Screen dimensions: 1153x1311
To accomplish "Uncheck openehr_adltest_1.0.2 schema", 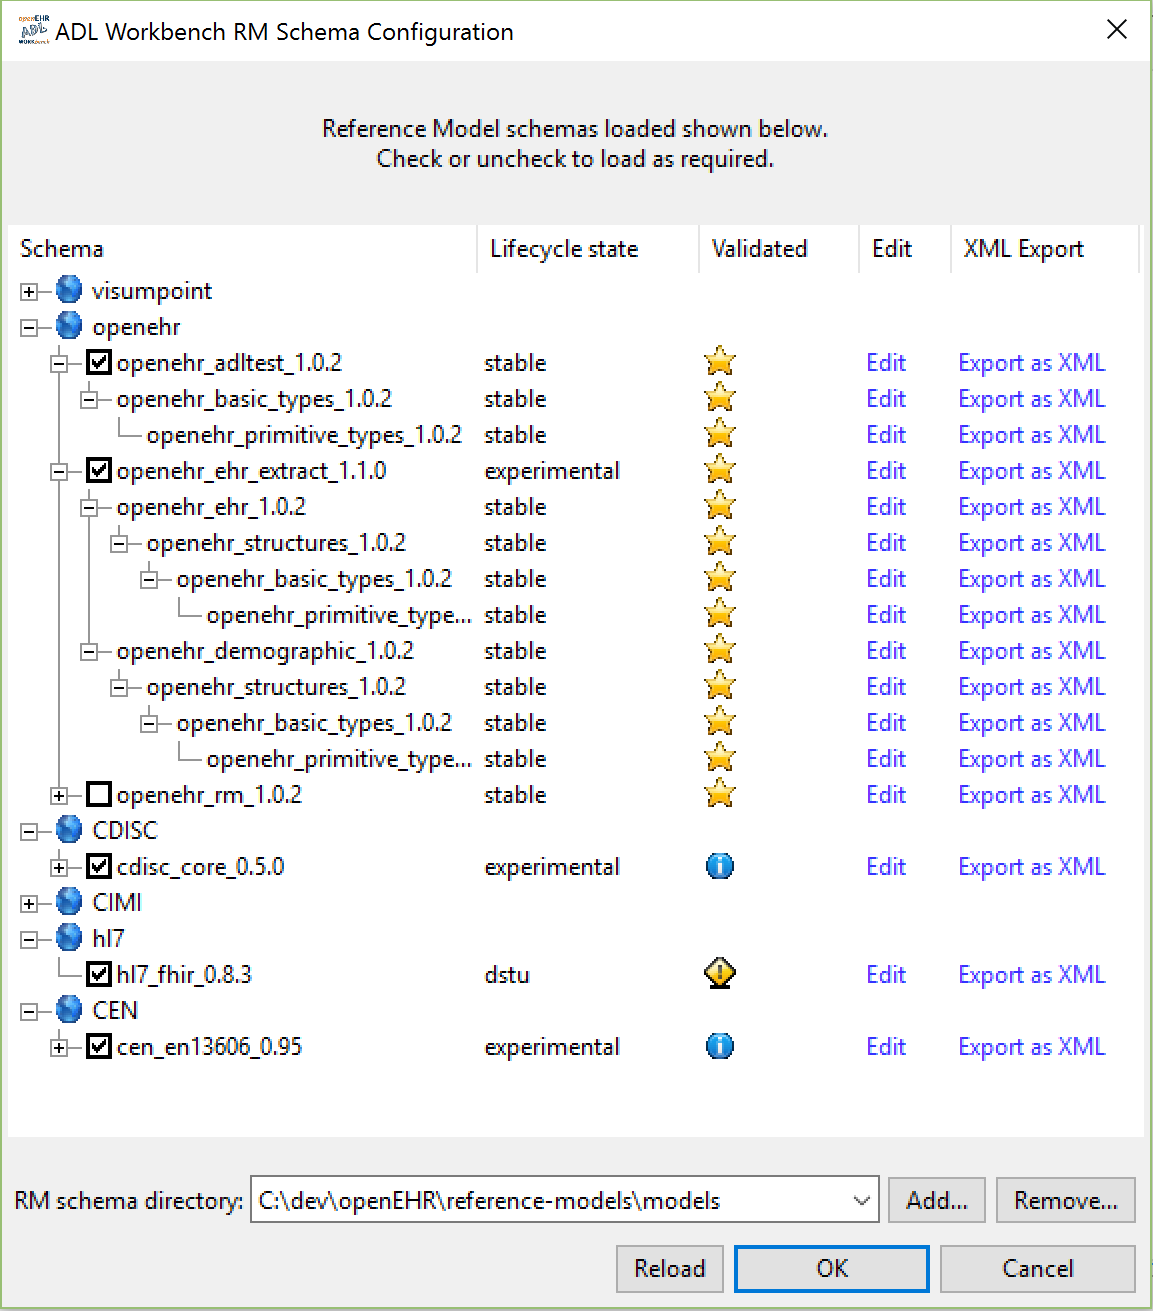I will [99, 362].
